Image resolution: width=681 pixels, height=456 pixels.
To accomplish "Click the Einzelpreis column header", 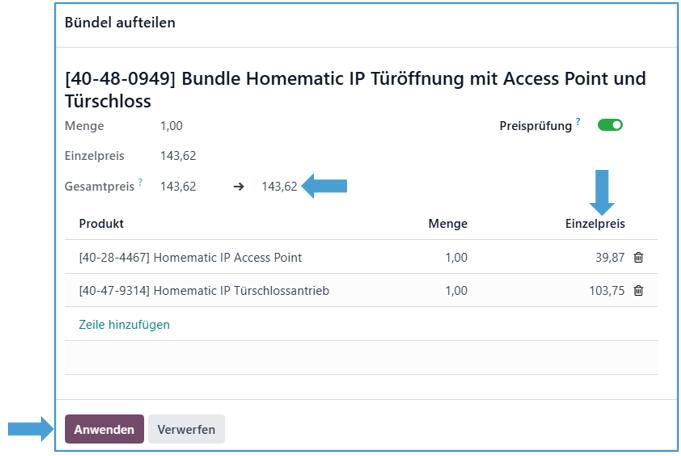I will [595, 224].
